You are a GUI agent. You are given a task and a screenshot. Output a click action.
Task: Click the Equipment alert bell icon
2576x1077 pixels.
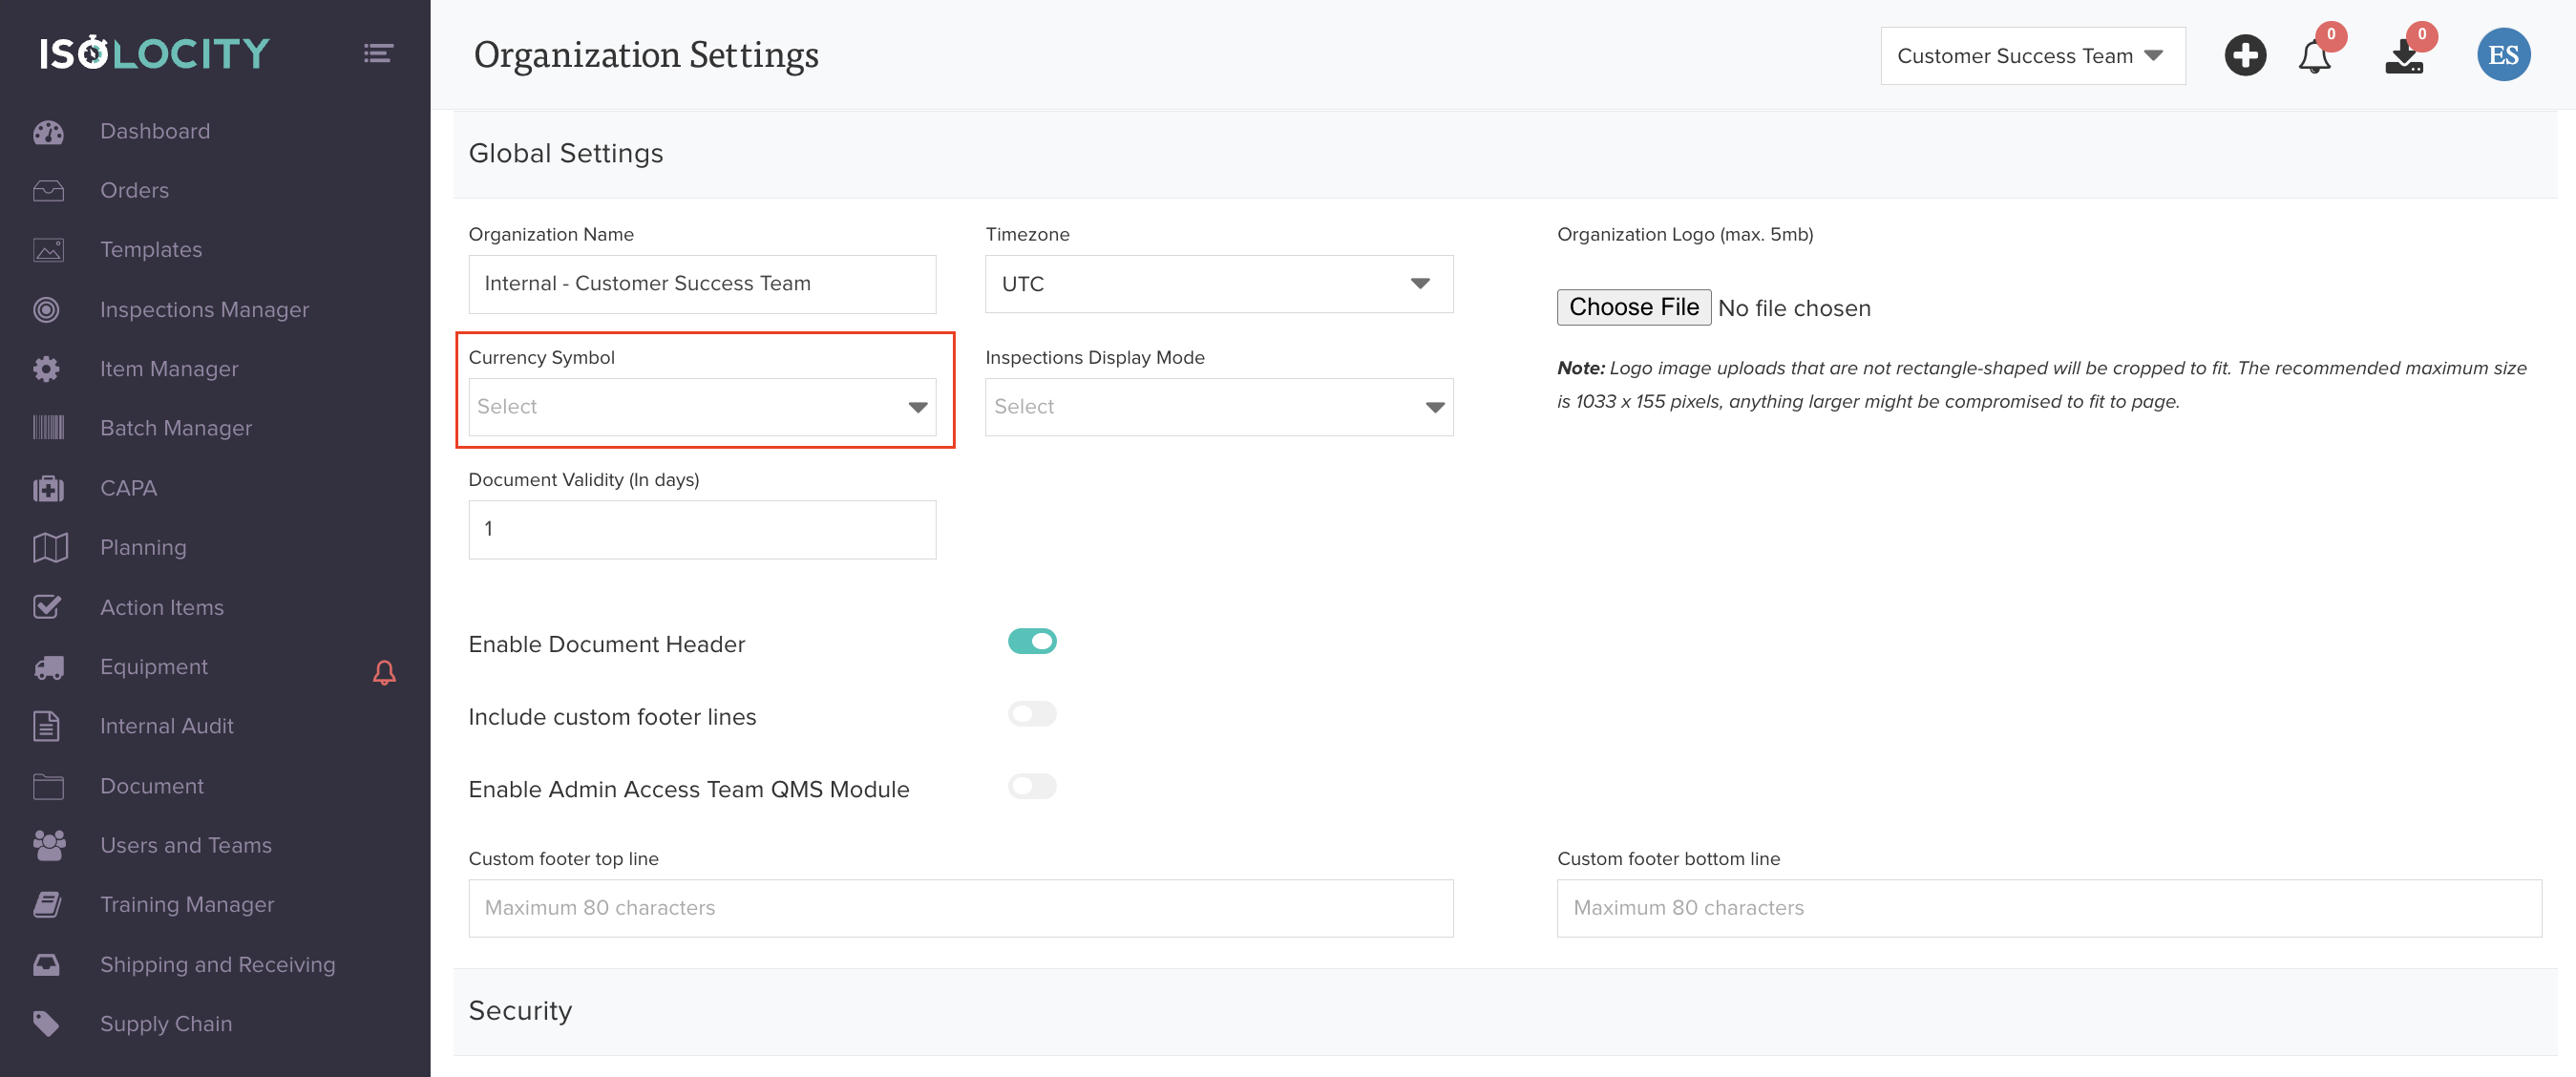[384, 672]
